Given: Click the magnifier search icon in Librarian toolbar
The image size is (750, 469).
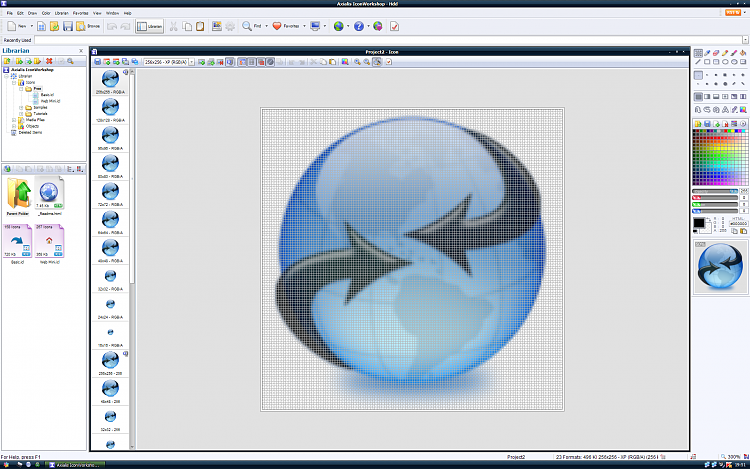Looking at the screenshot, I should pos(70,61).
